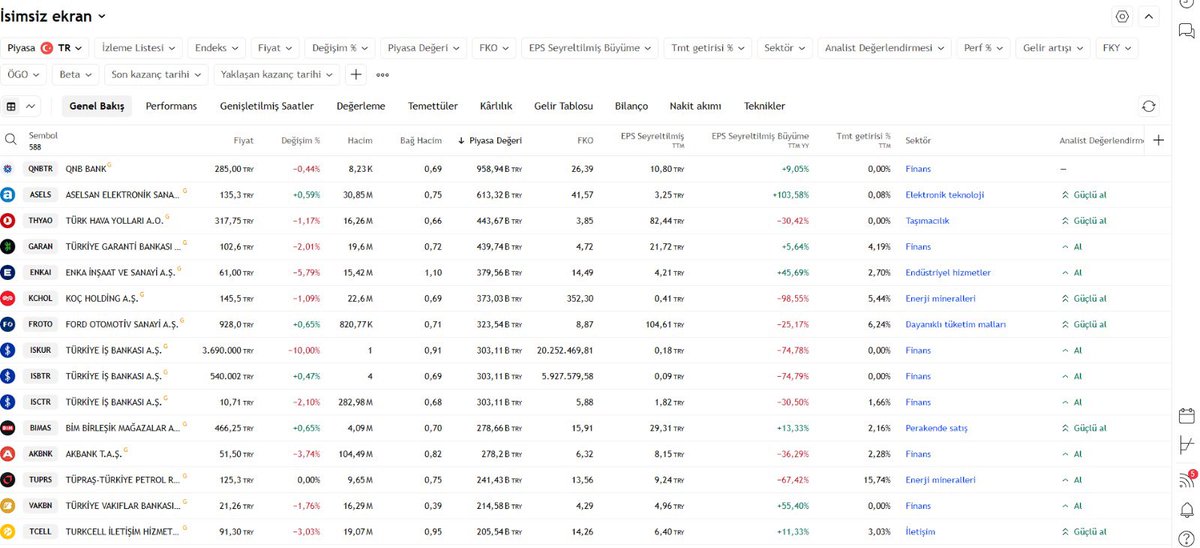Open the help question mark icon

(x=1187, y=540)
